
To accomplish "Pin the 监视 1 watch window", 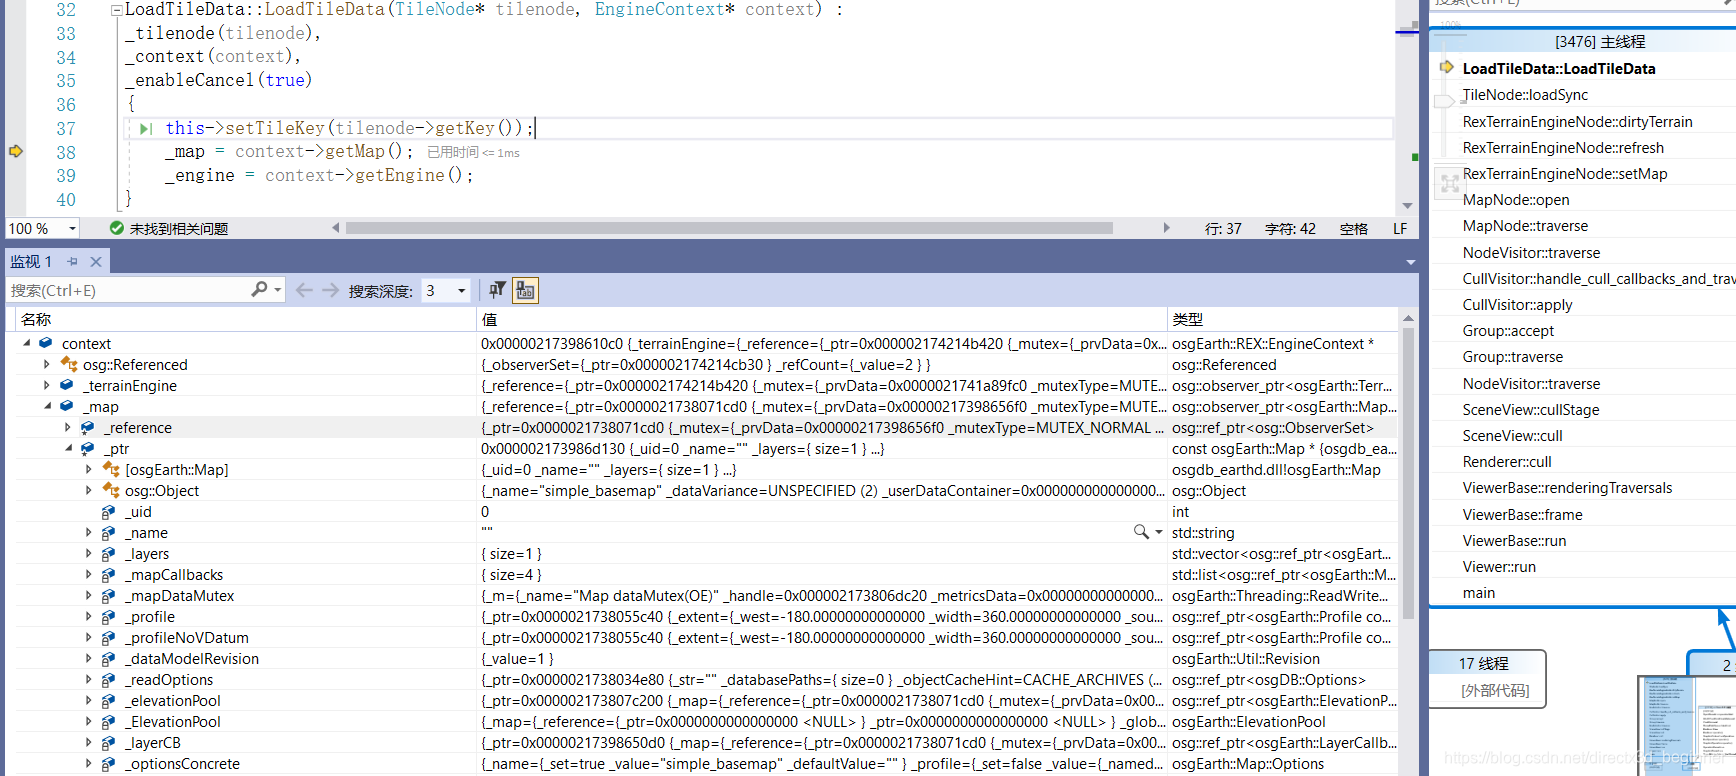I will click(72, 262).
